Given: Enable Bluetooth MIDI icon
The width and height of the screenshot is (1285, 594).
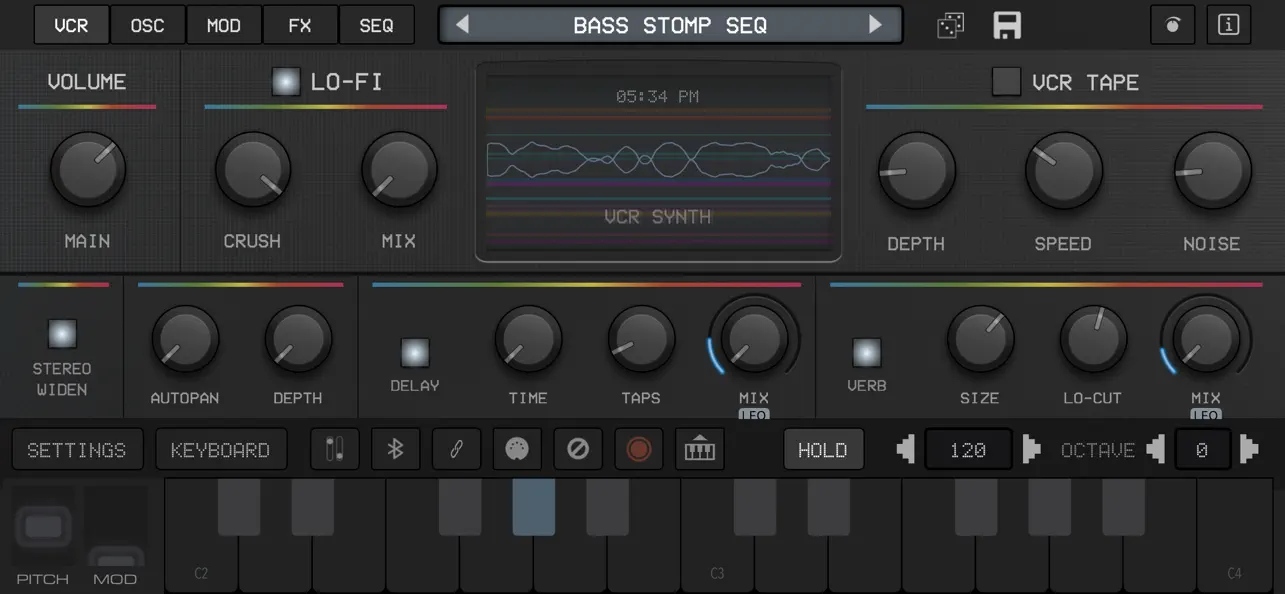Looking at the screenshot, I should pos(396,450).
